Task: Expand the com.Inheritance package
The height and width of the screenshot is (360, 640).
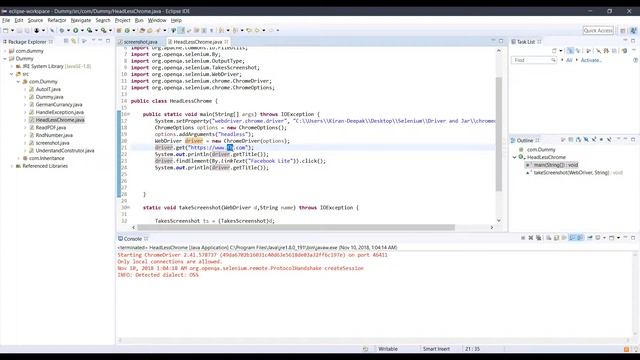Action: tap(18, 158)
